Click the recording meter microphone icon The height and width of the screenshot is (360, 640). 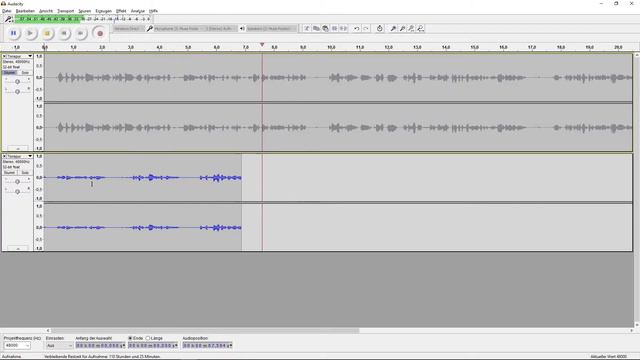click(8, 19)
